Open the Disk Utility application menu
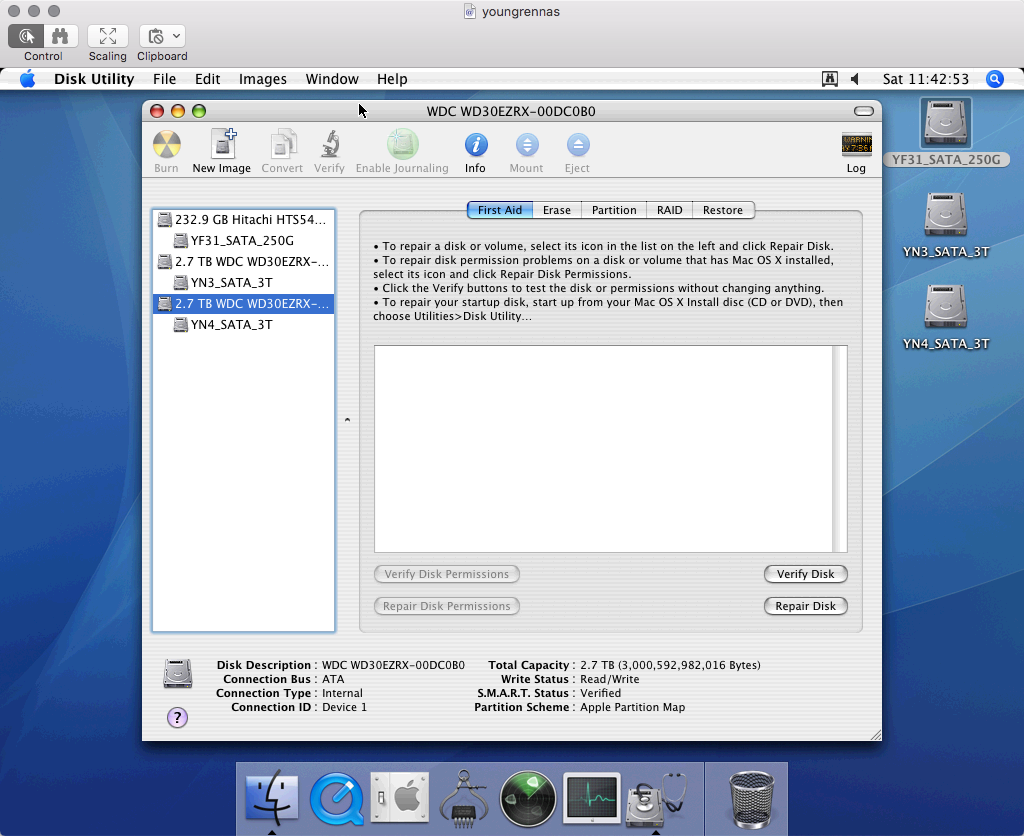1024x836 pixels. (x=94, y=79)
